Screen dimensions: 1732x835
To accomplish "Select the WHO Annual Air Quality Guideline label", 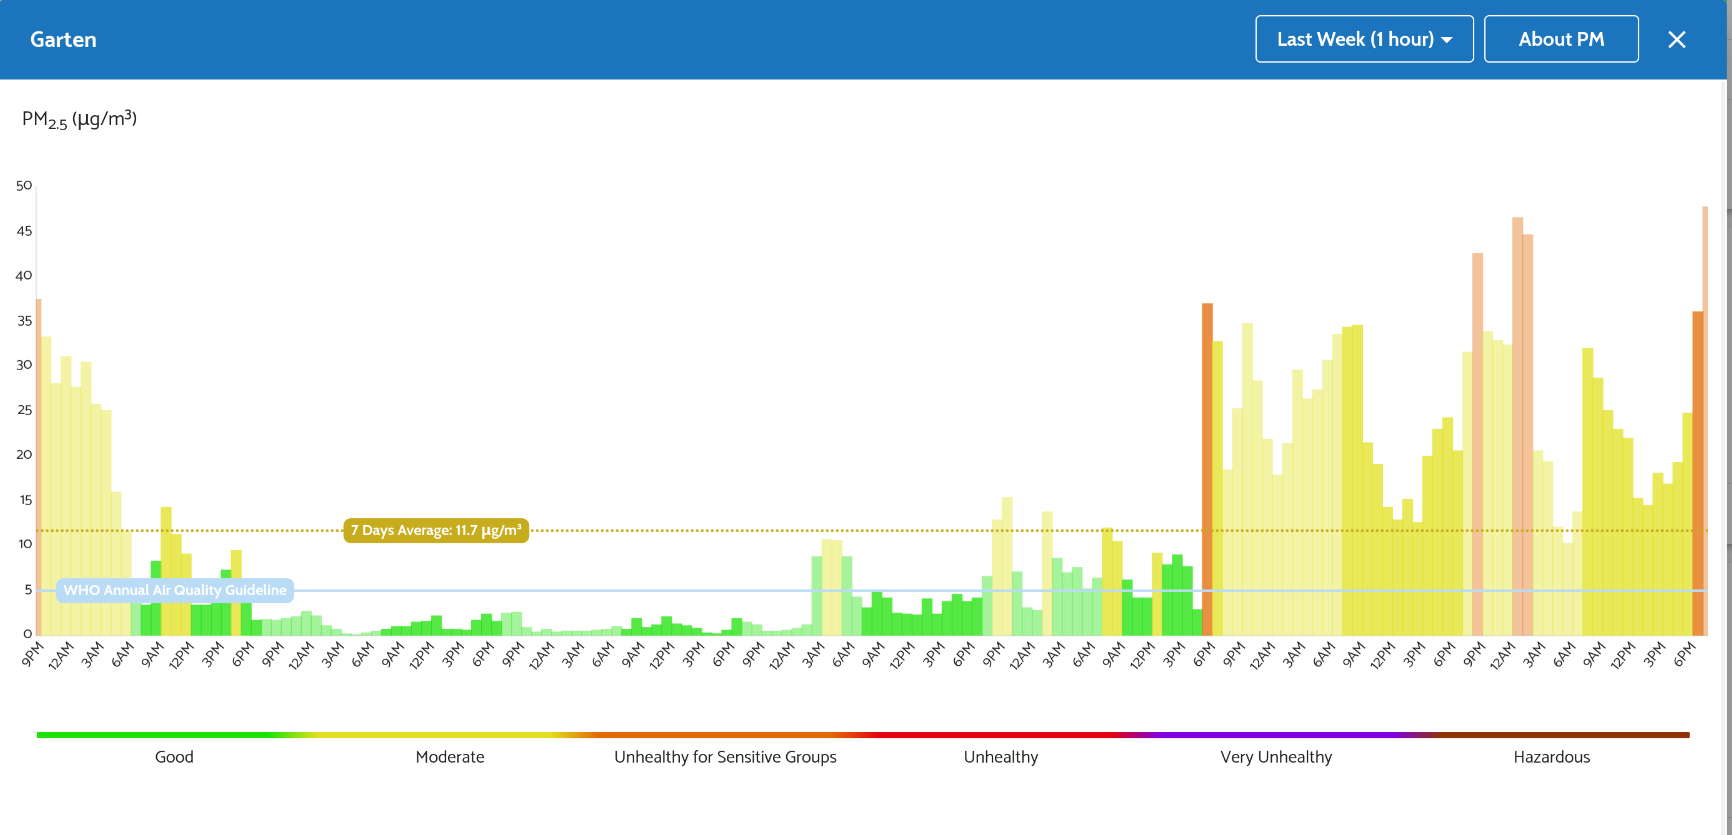I will click(x=175, y=590).
